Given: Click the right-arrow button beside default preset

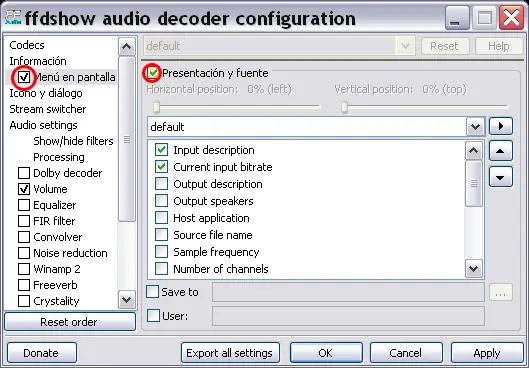Looking at the screenshot, I should tap(501, 126).
